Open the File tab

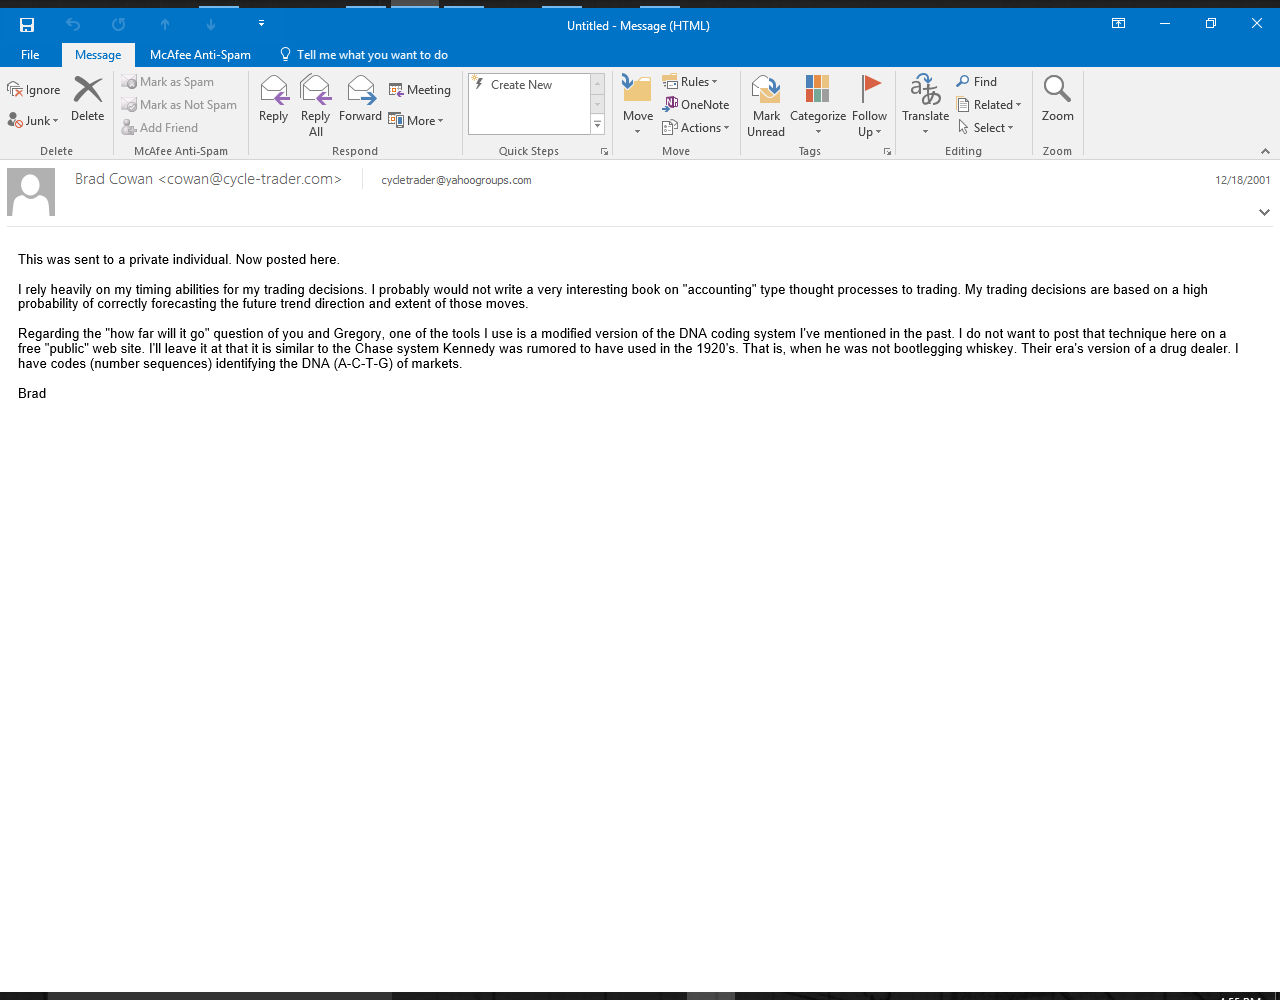point(30,55)
